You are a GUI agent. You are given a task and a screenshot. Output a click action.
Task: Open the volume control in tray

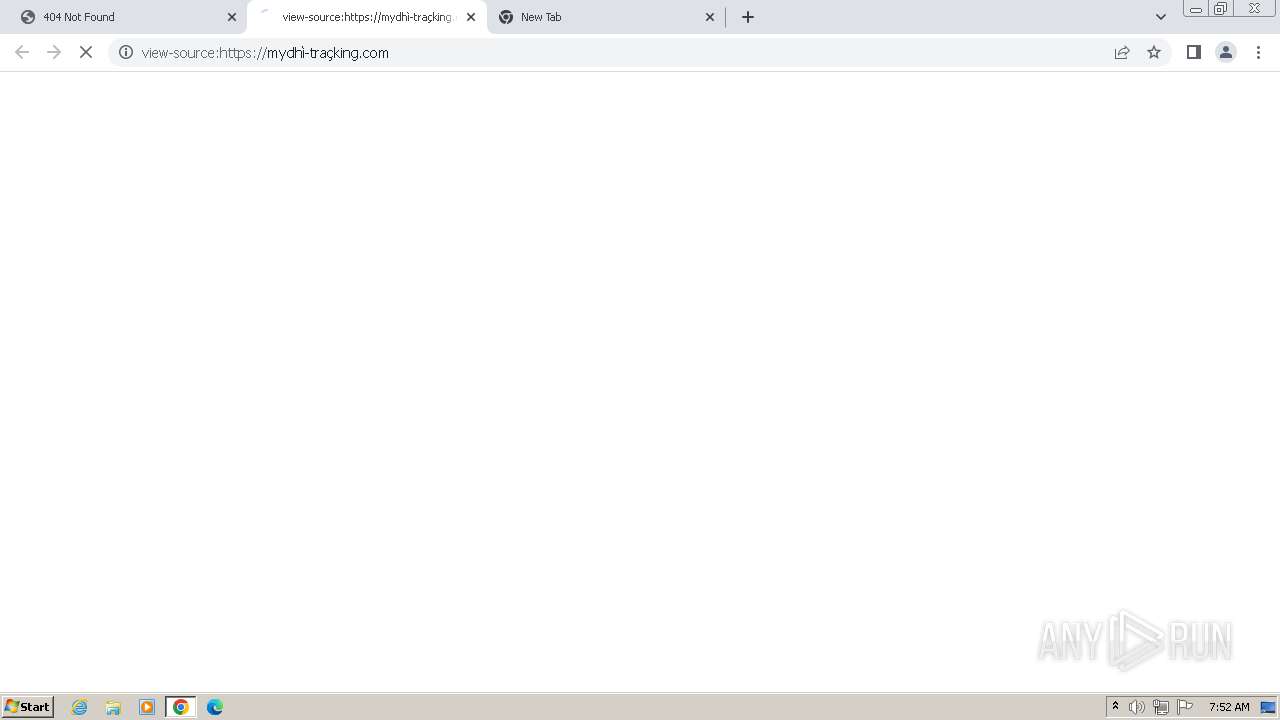[1137, 707]
